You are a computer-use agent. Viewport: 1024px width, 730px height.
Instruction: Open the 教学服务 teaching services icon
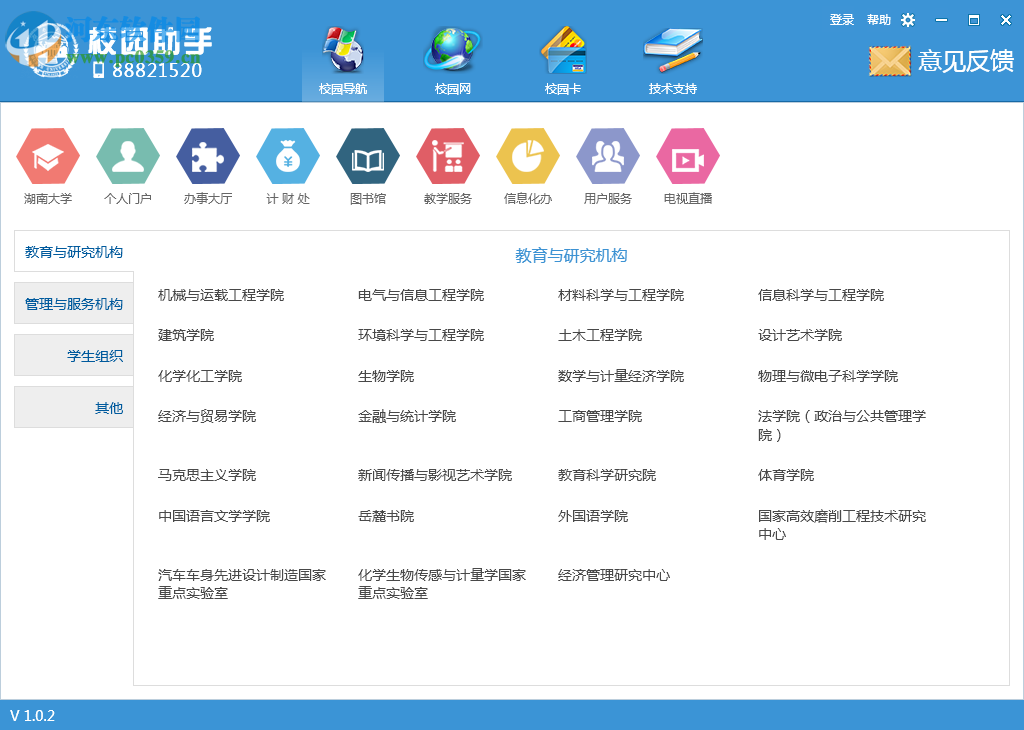pos(447,158)
